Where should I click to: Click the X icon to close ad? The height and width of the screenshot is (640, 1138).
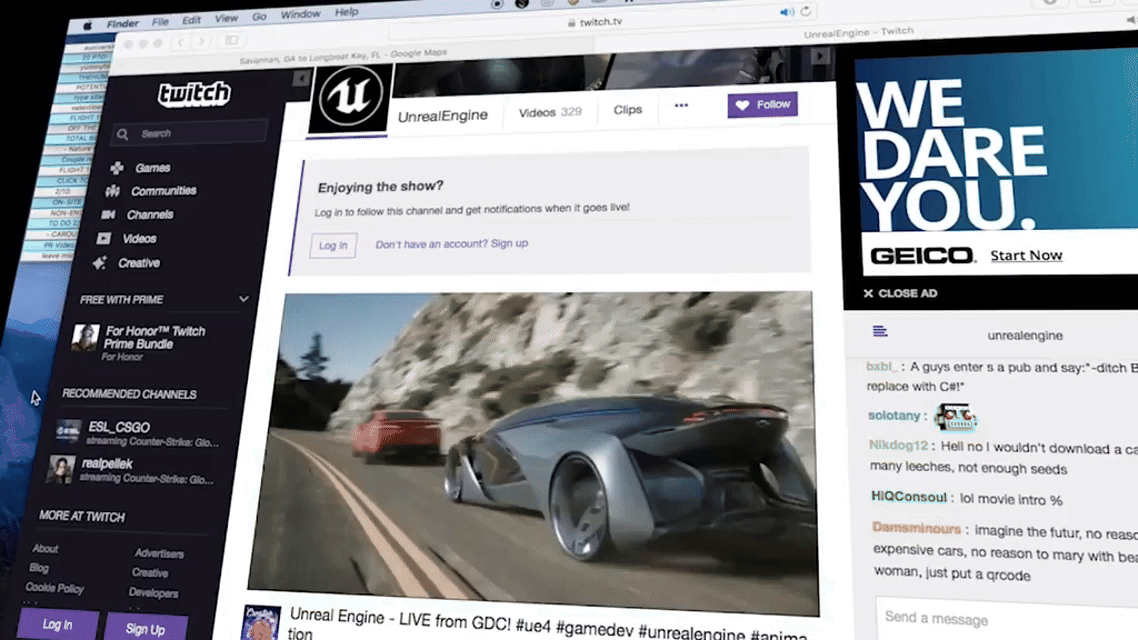coord(868,293)
